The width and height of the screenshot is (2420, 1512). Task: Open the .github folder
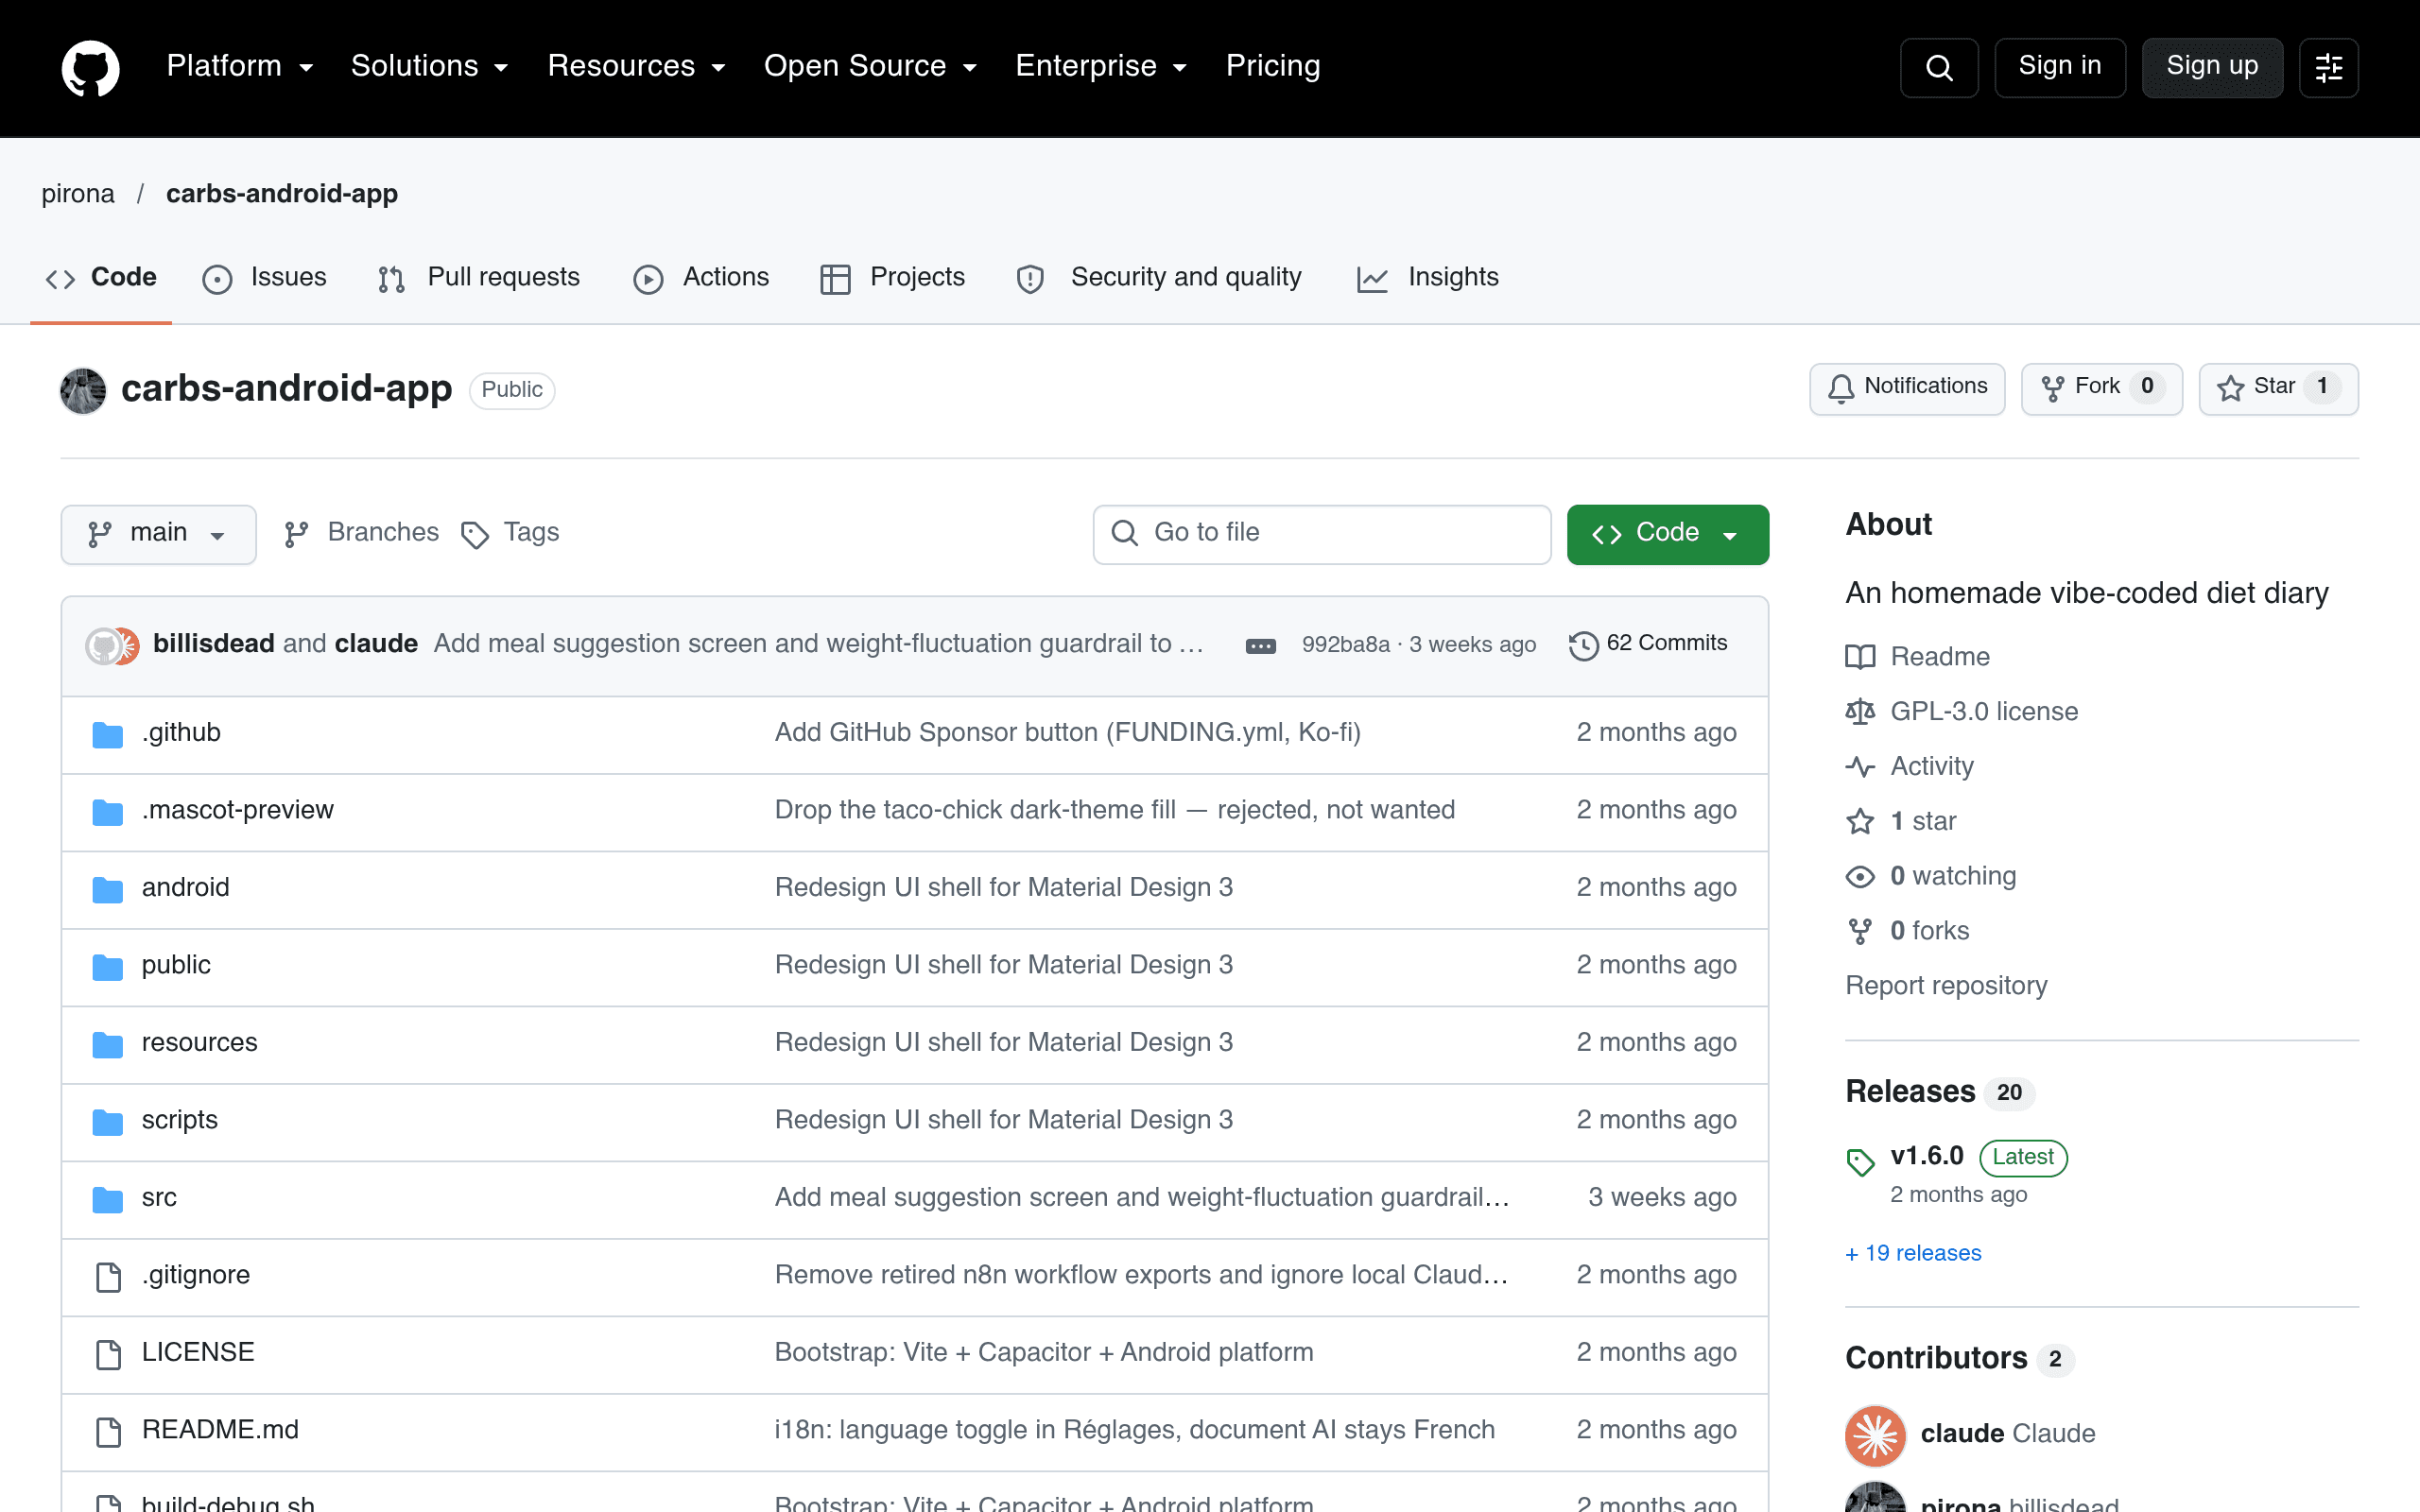tap(181, 733)
